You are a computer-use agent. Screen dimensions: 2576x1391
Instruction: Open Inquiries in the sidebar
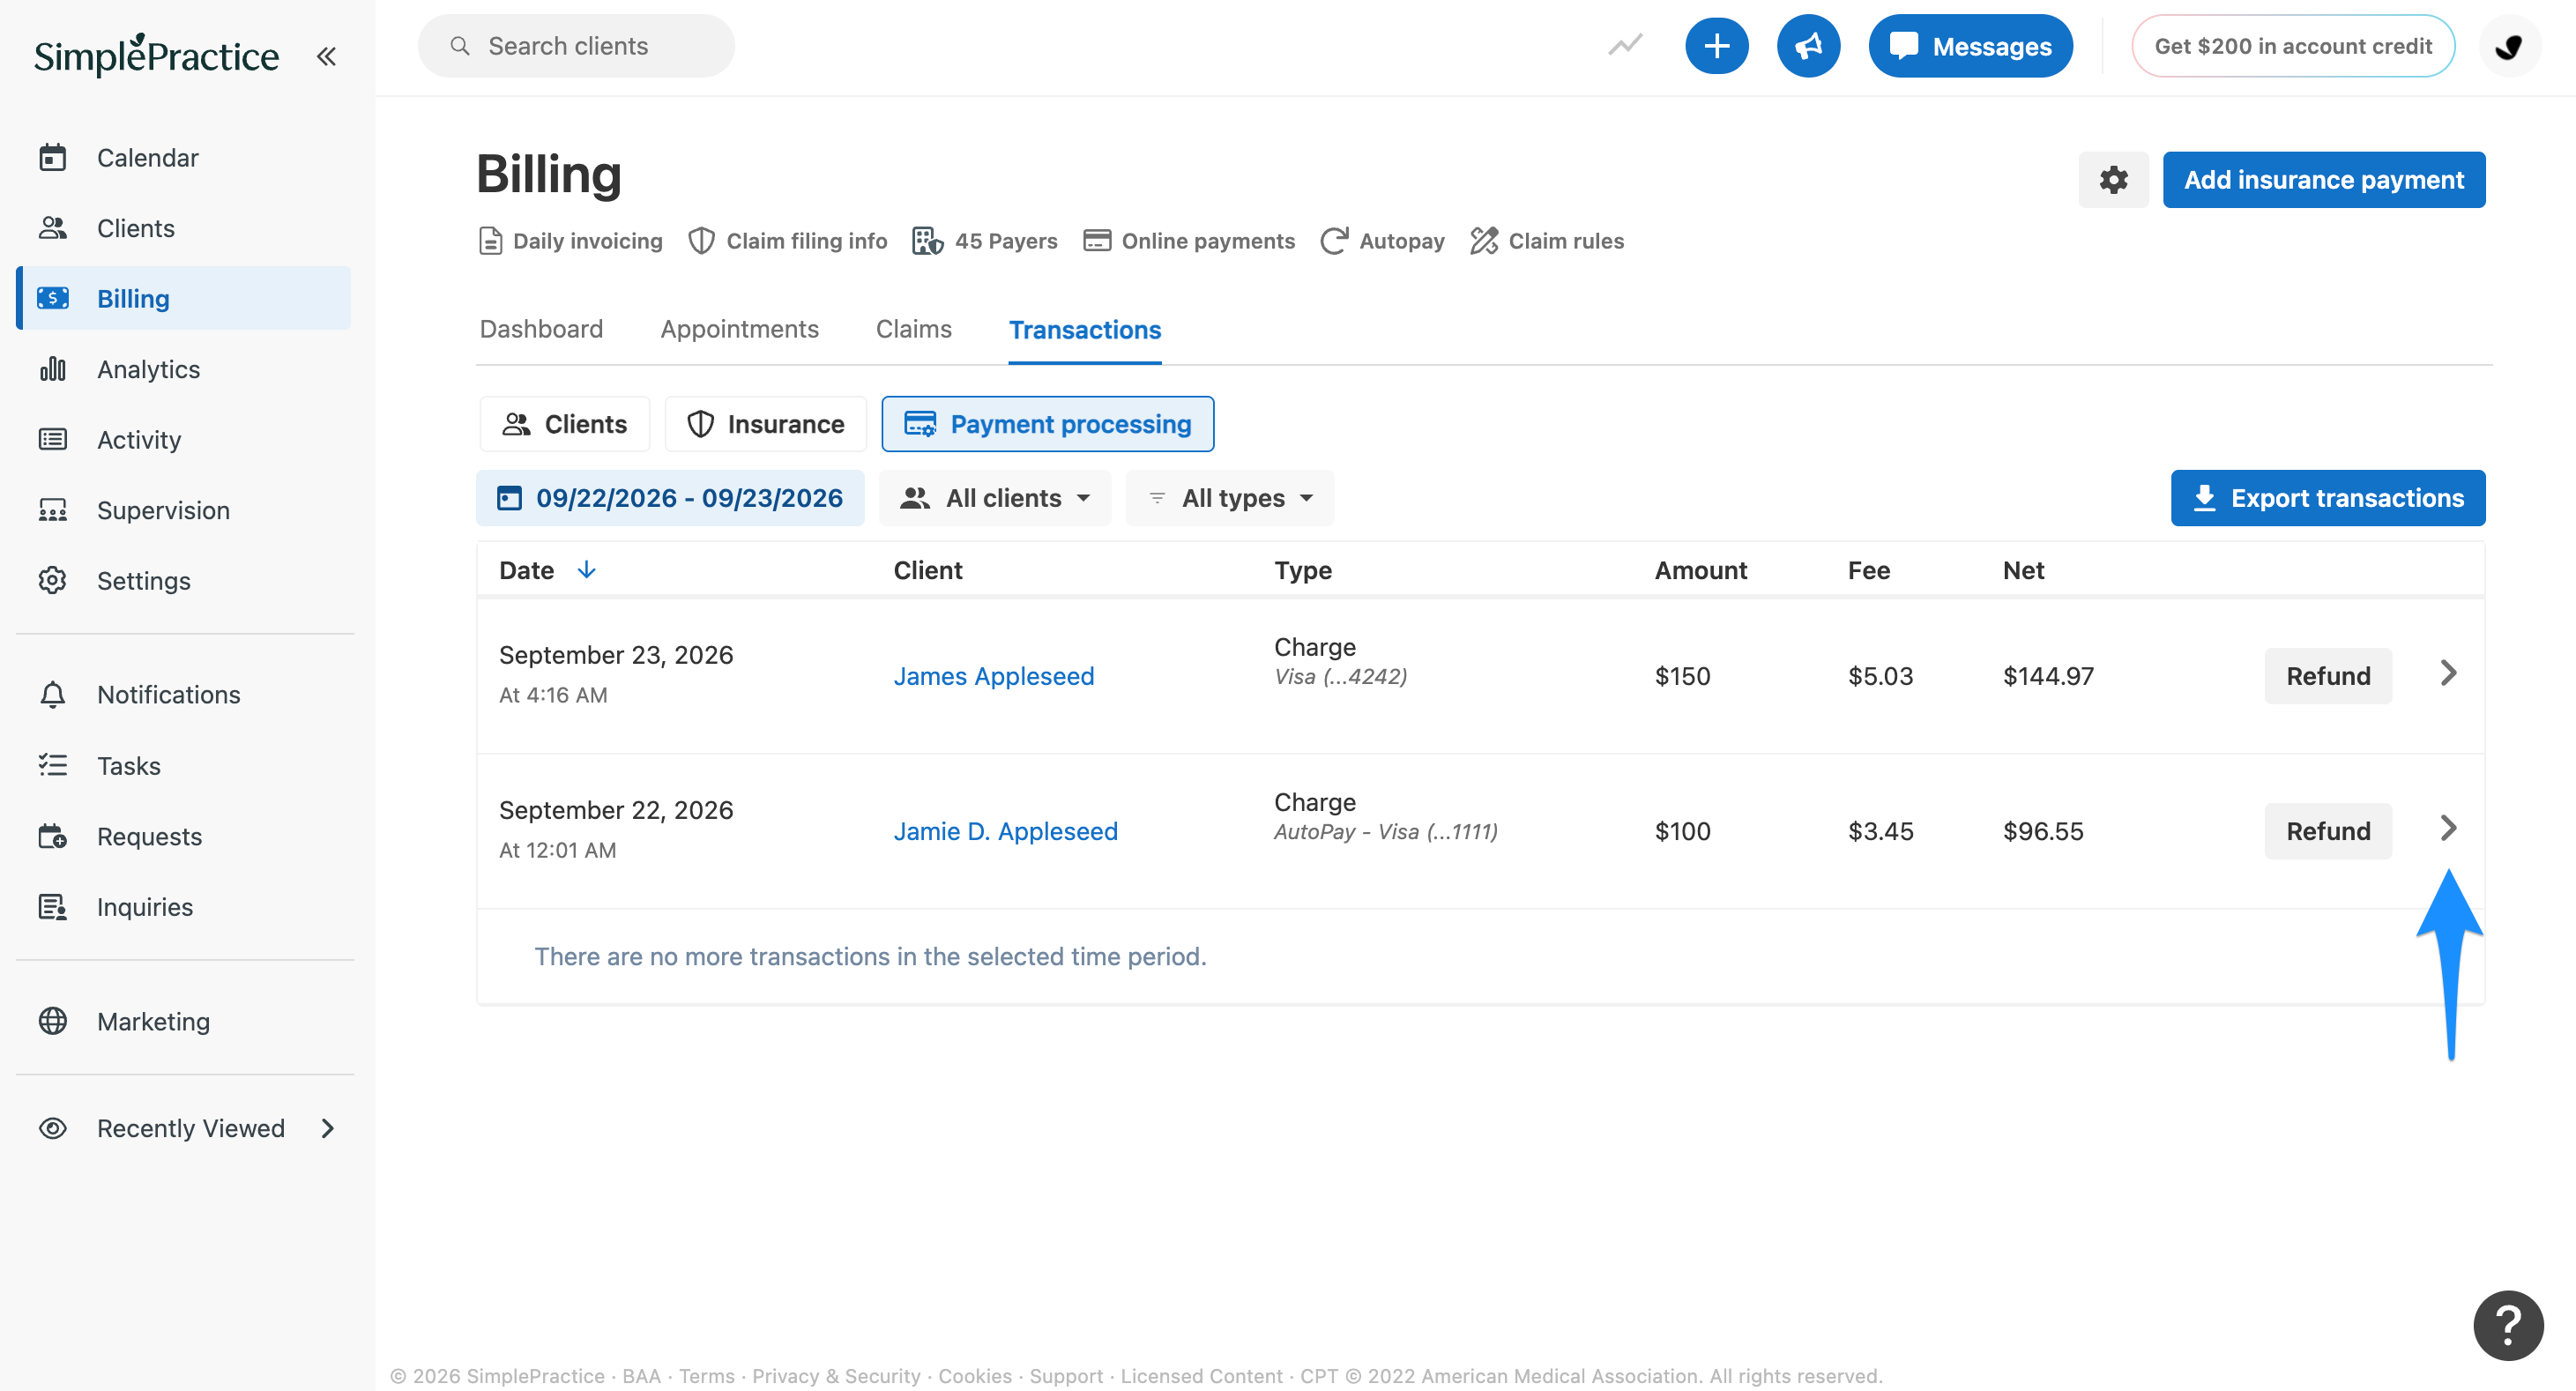coord(144,906)
